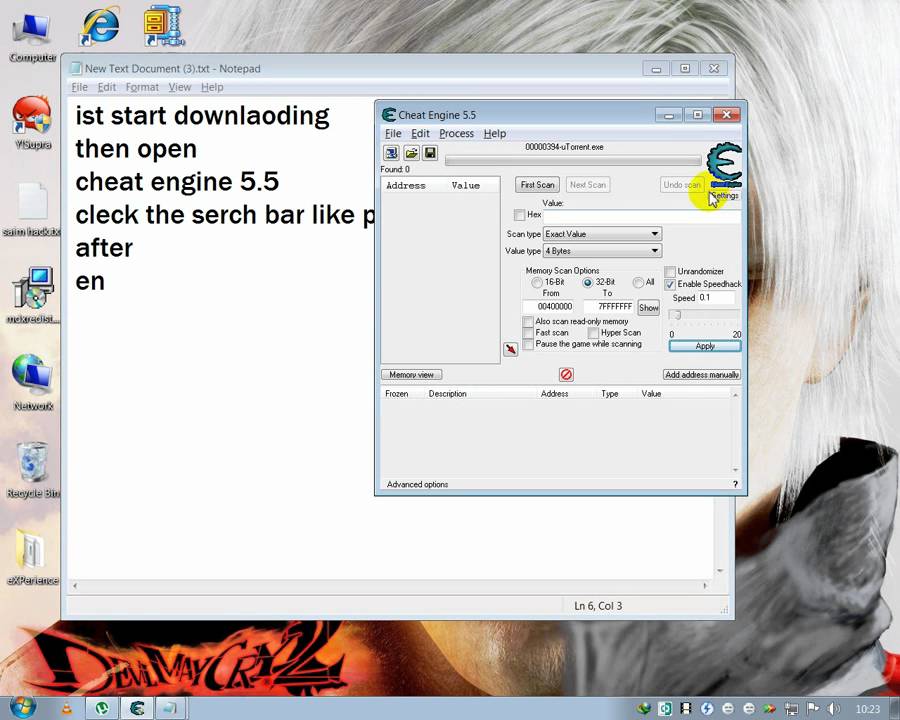
Task: Click the red no-entry clear list icon
Action: click(566, 374)
